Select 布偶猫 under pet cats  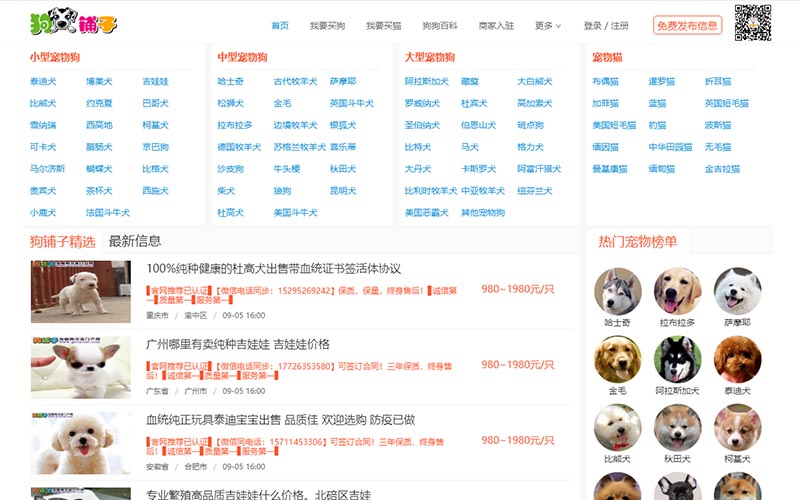click(605, 81)
